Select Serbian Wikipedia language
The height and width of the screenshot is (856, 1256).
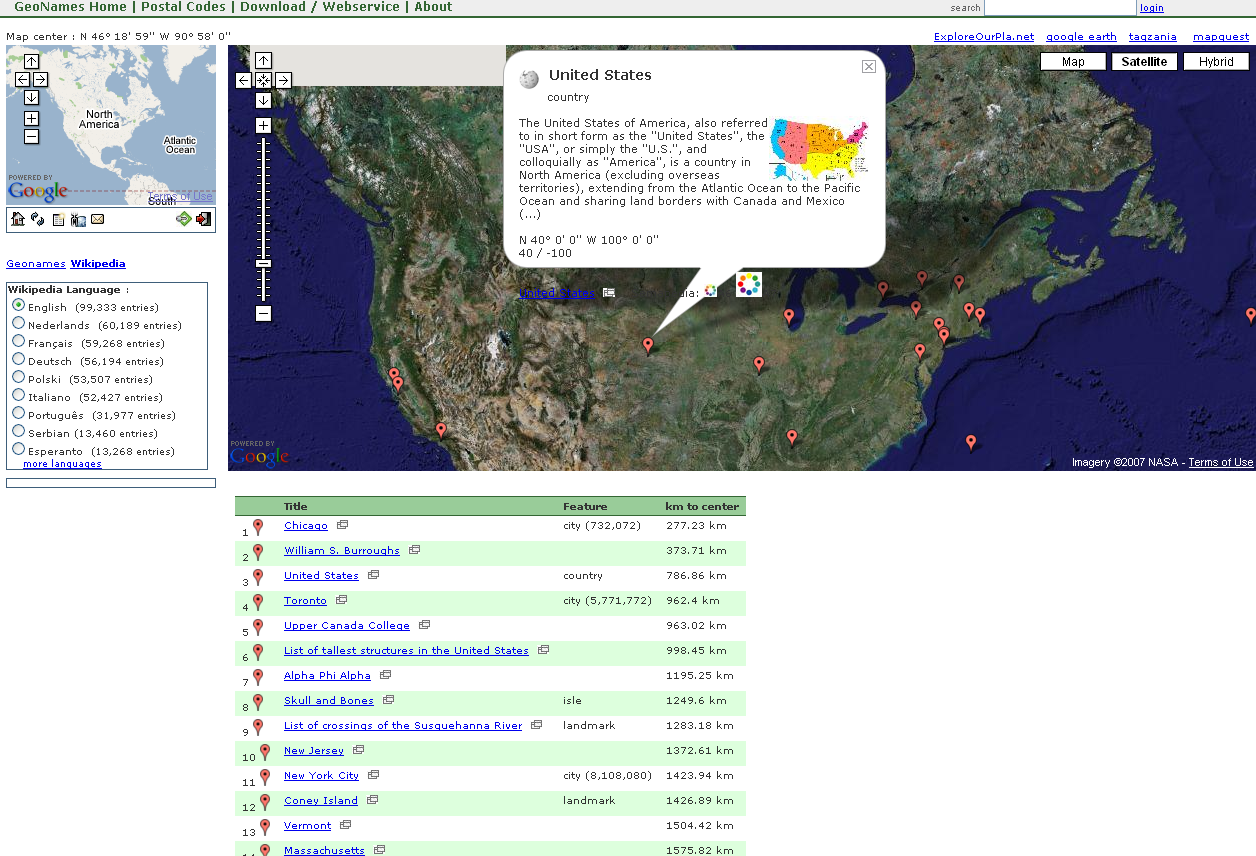tap(18, 431)
